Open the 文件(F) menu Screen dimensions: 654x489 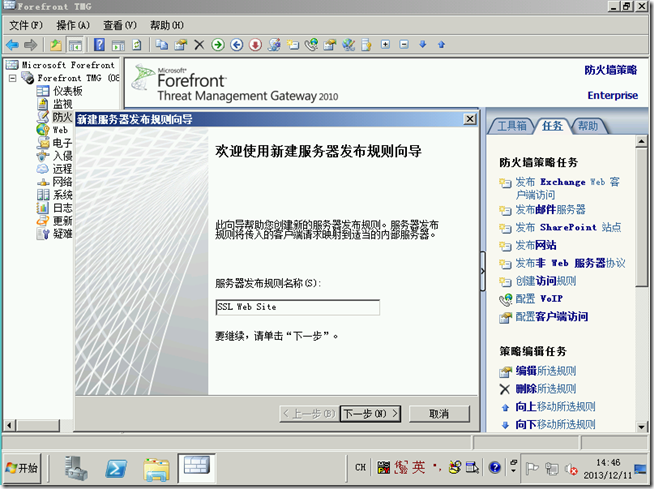26,25
